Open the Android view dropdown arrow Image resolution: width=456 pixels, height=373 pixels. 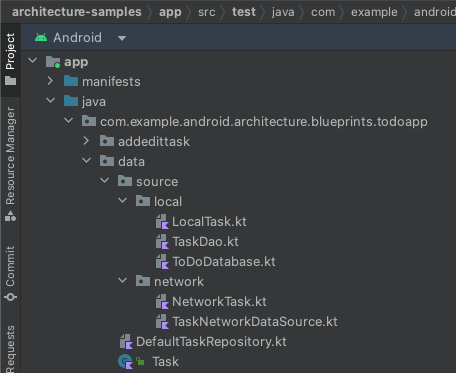coord(122,38)
